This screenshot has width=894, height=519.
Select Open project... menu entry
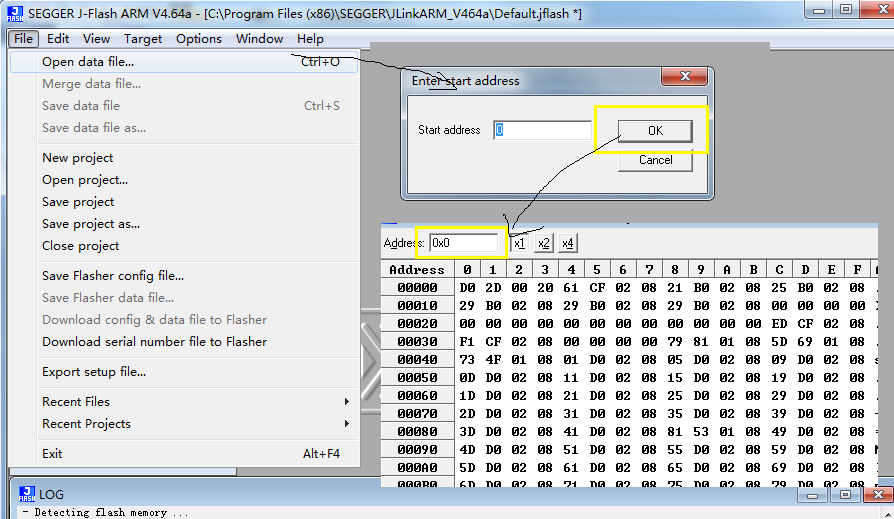click(x=184, y=180)
